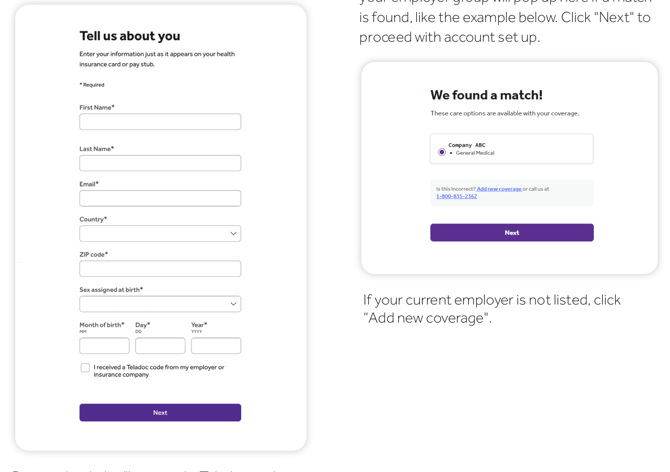Click the Month of birth field
Screen dimensions: 670x472
104,346
